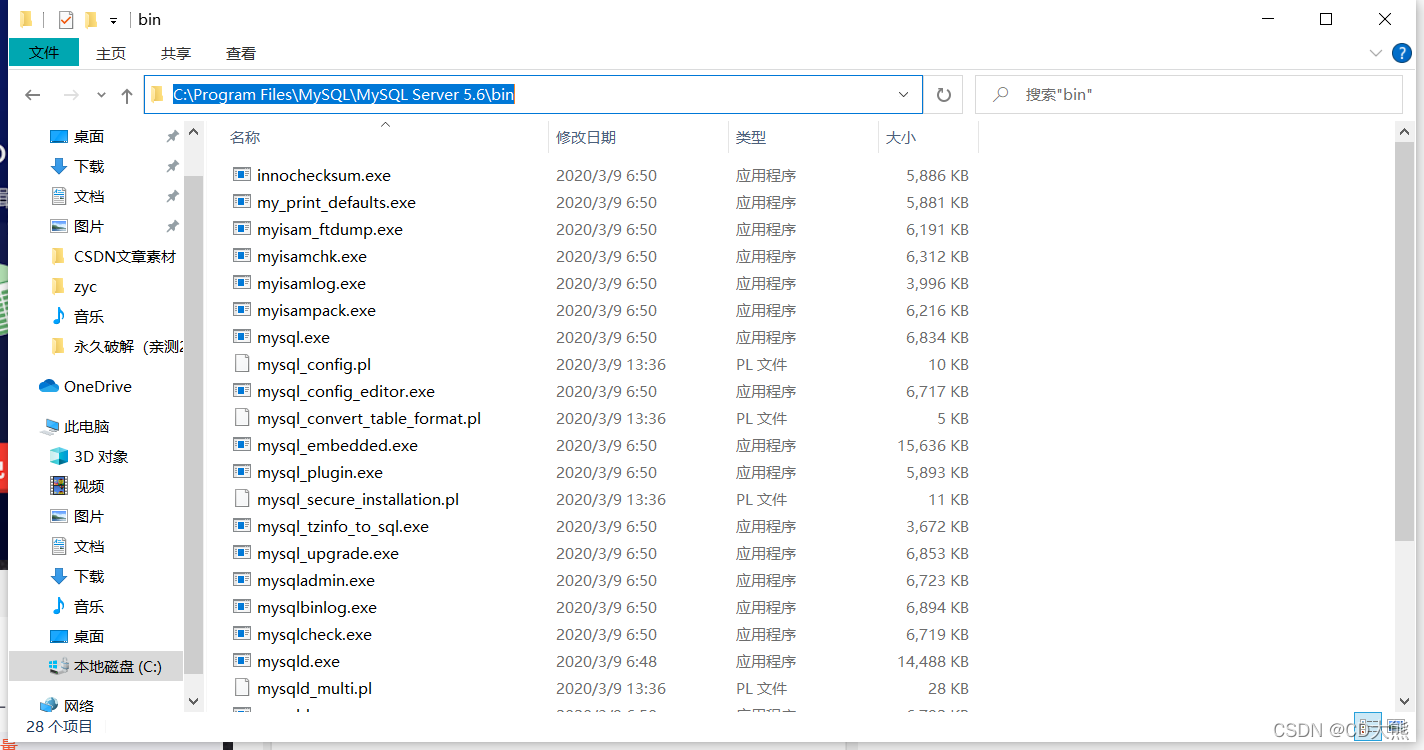Click the mysql_tzinfo_to_sql.exe file icon
The height and width of the screenshot is (750, 1424).
(241, 526)
